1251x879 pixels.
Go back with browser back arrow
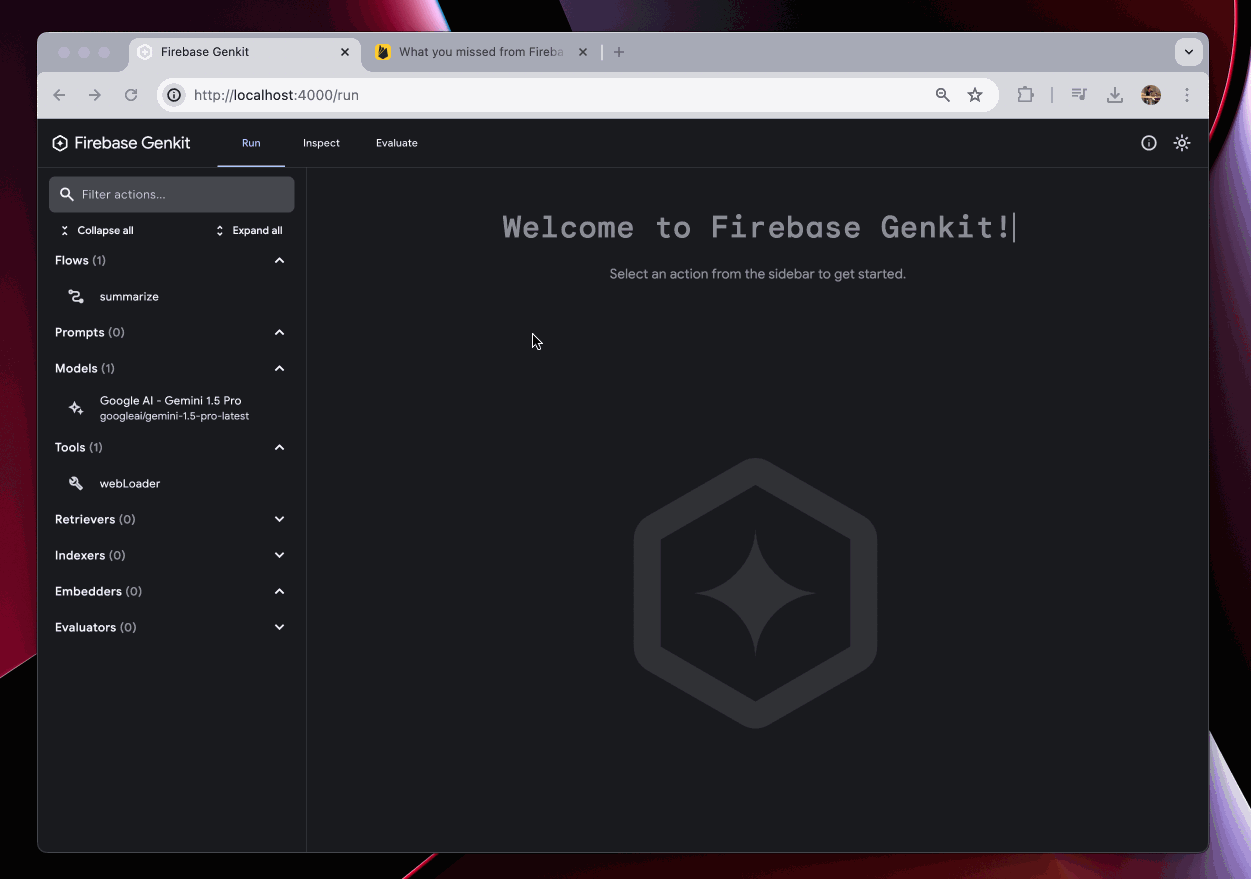[59, 95]
